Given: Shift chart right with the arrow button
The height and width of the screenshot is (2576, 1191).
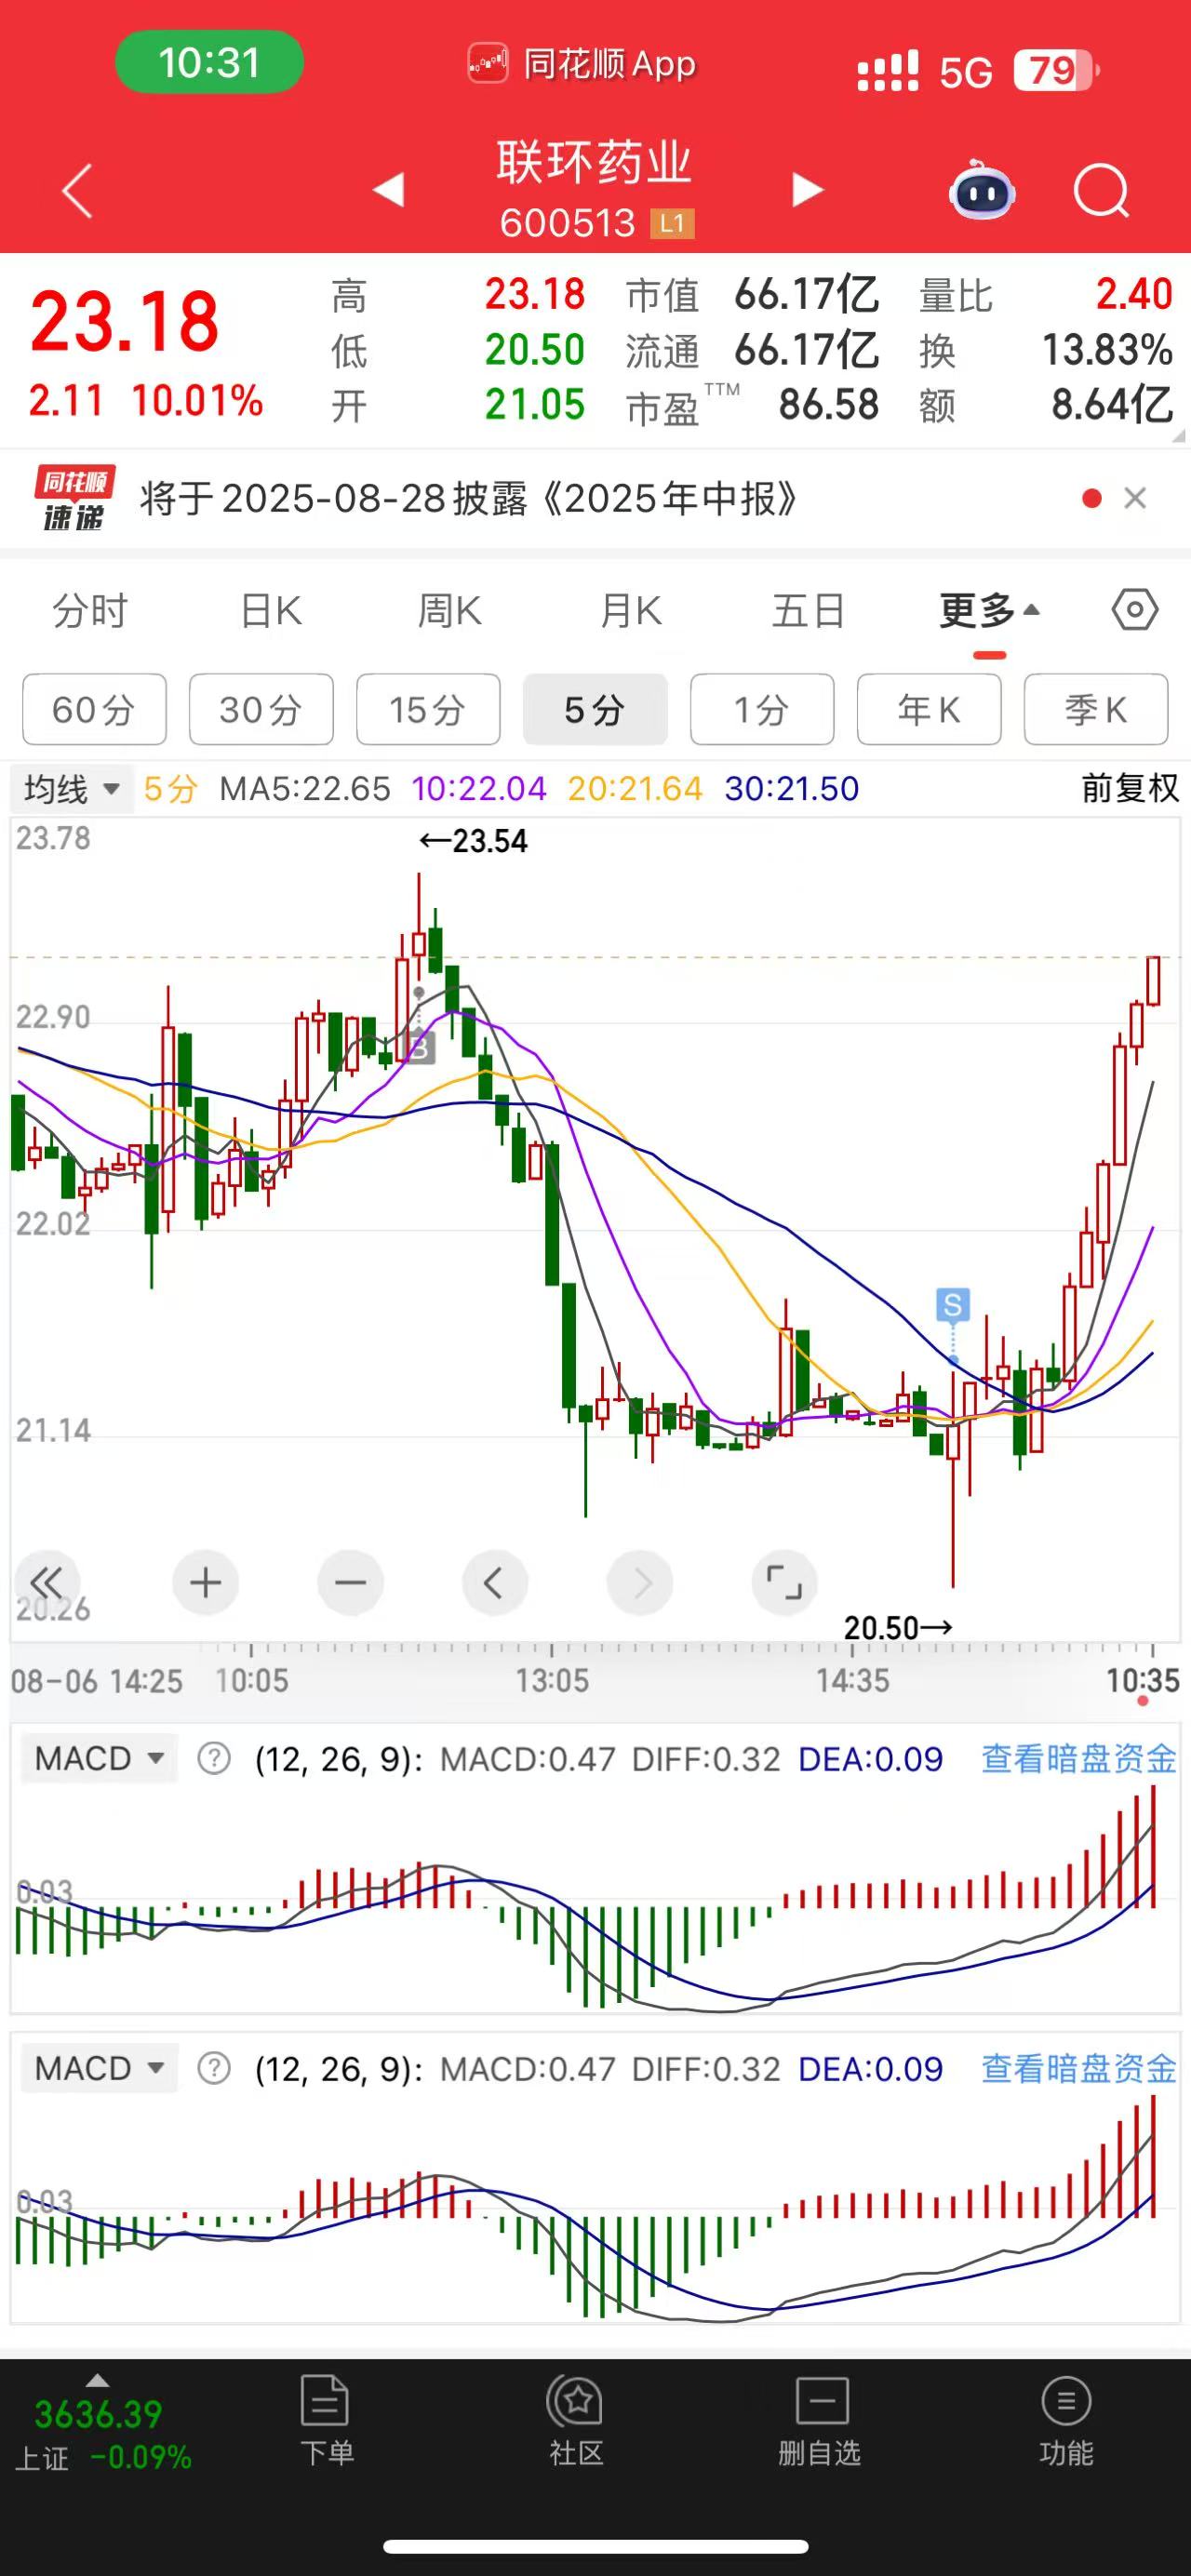Looking at the screenshot, I should (x=640, y=1583).
